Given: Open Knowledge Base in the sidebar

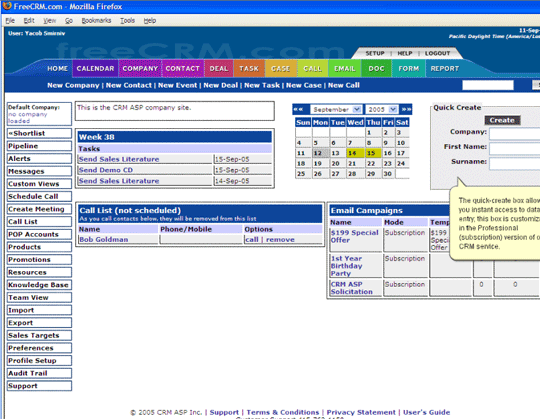Looking at the screenshot, I should tap(39, 285).
